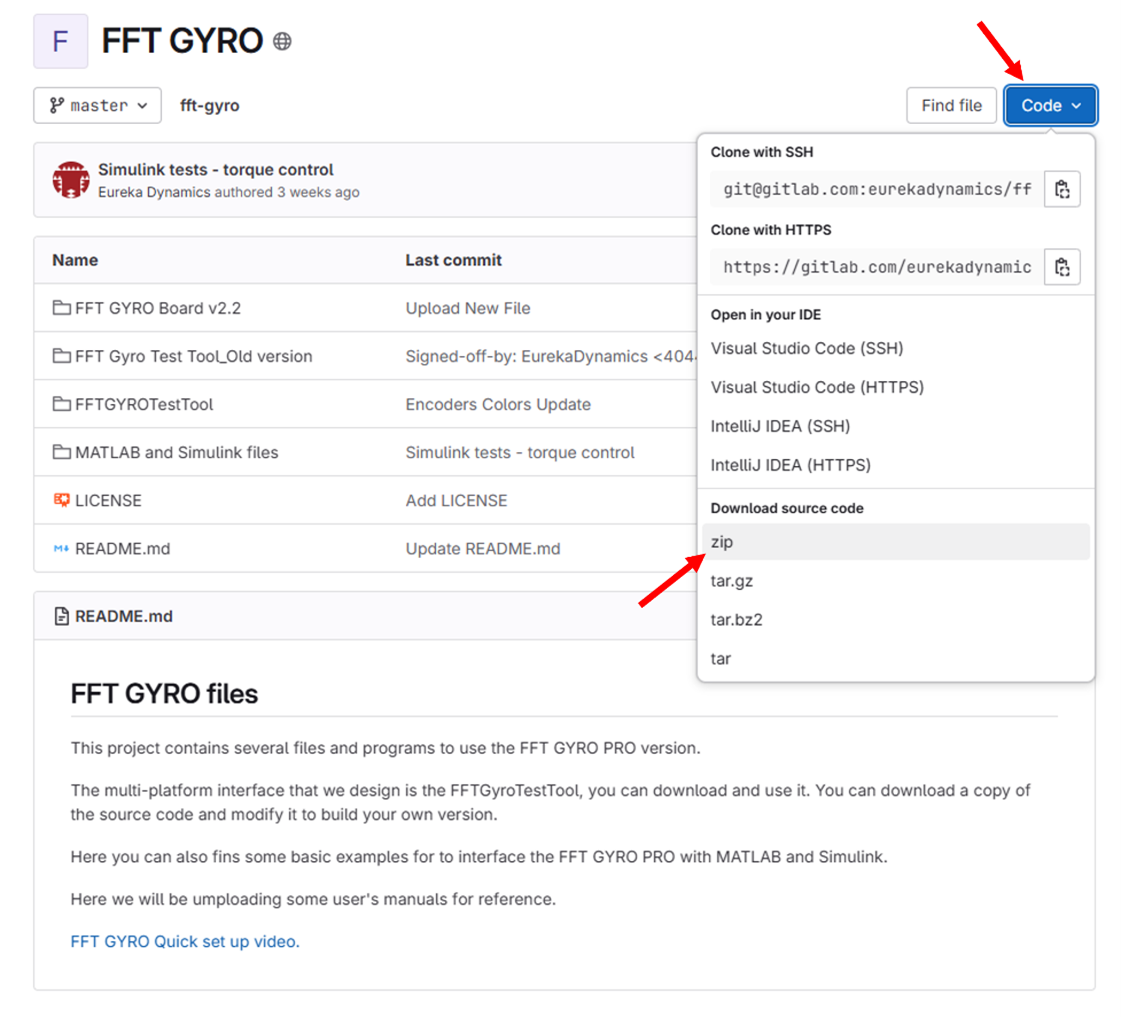Select Visual Studio Code (SSH) option
The width and height of the screenshot is (1121, 1017).
coord(806,348)
